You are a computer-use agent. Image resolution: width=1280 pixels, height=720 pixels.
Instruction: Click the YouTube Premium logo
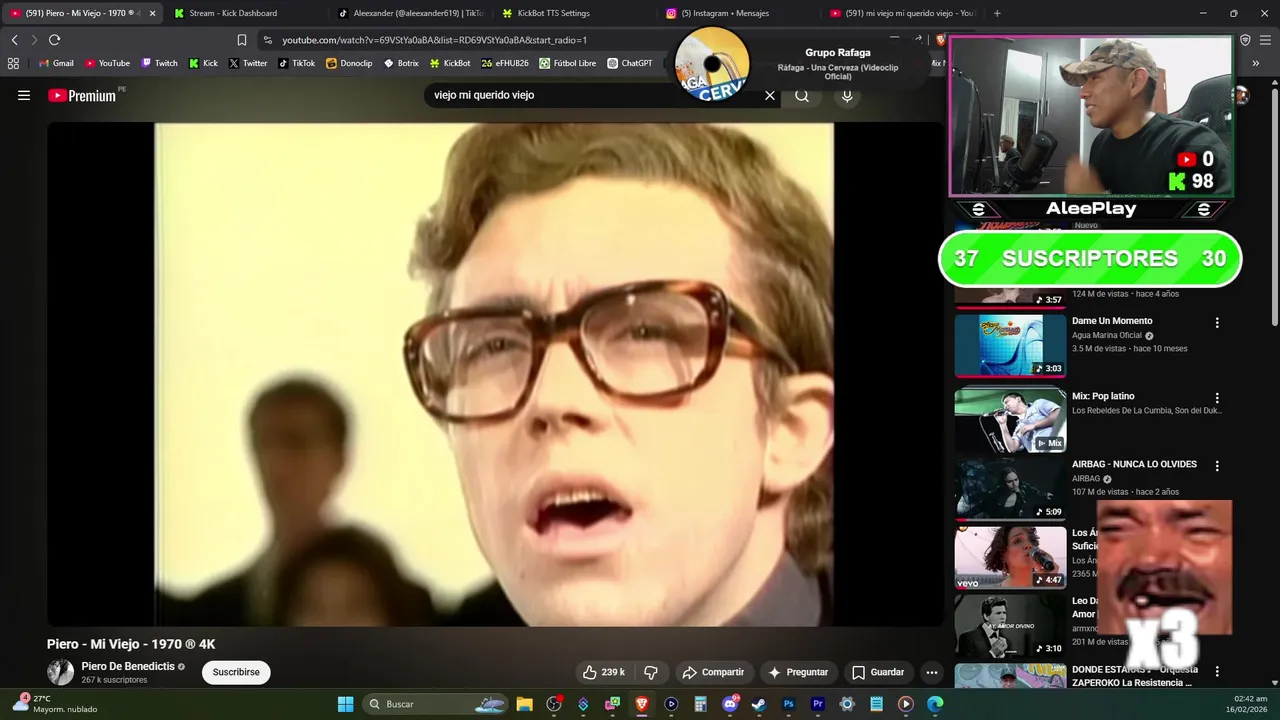coord(82,95)
